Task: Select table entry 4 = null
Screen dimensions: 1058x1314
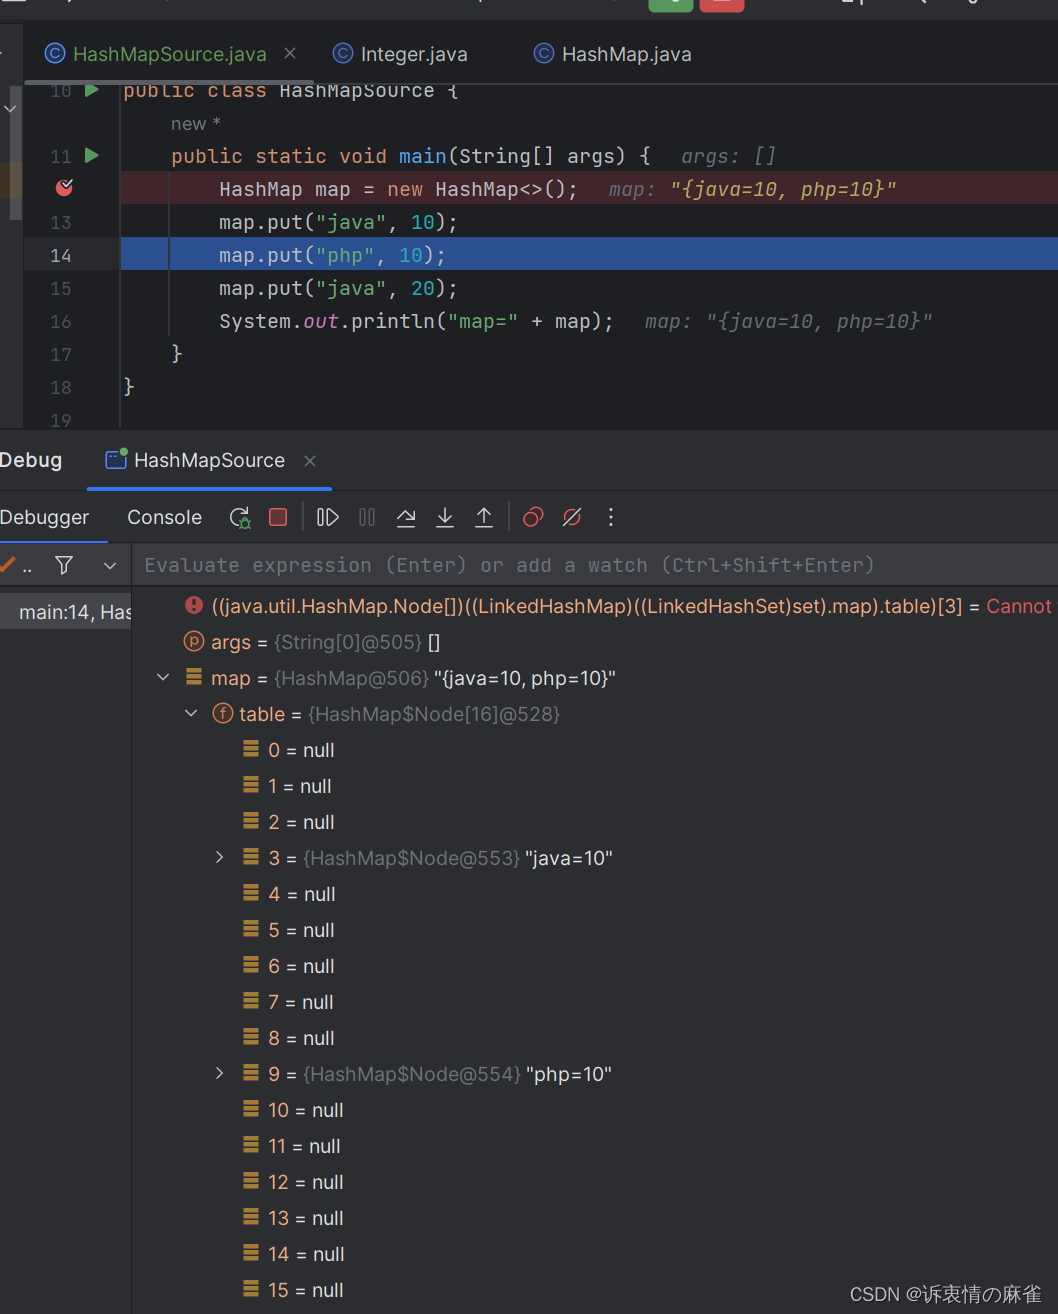Action: (x=595, y=894)
